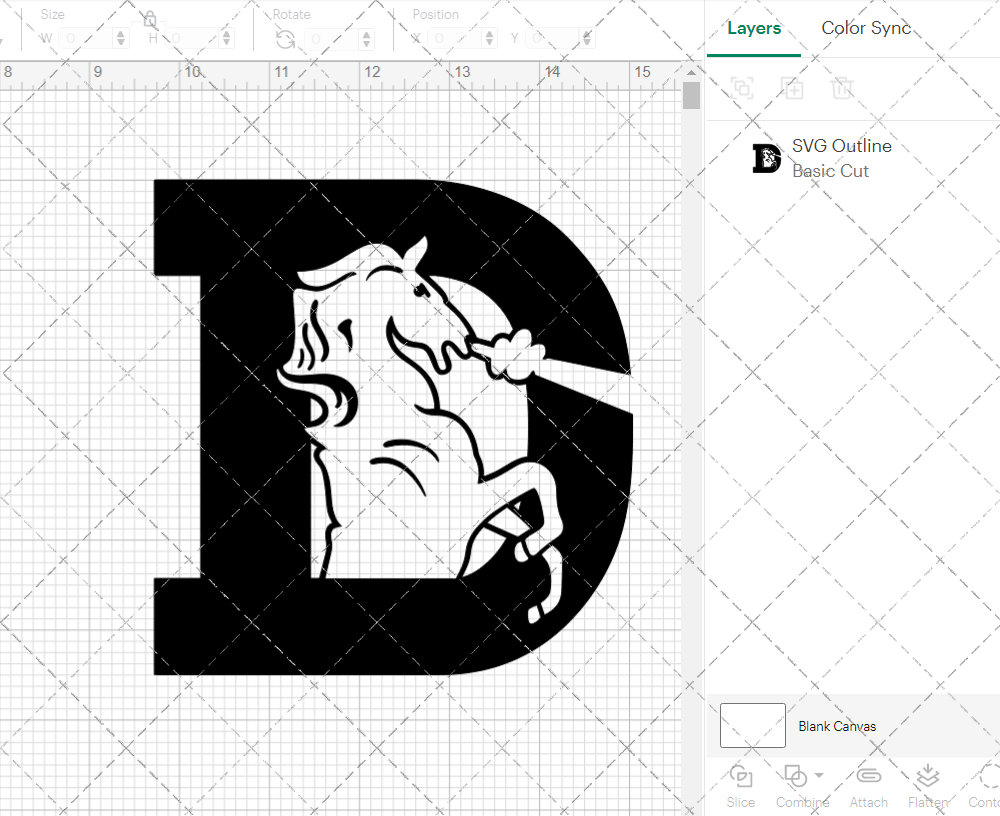1000x816 pixels.
Task: Click the Position Y input field
Action: (x=553, y=39)
